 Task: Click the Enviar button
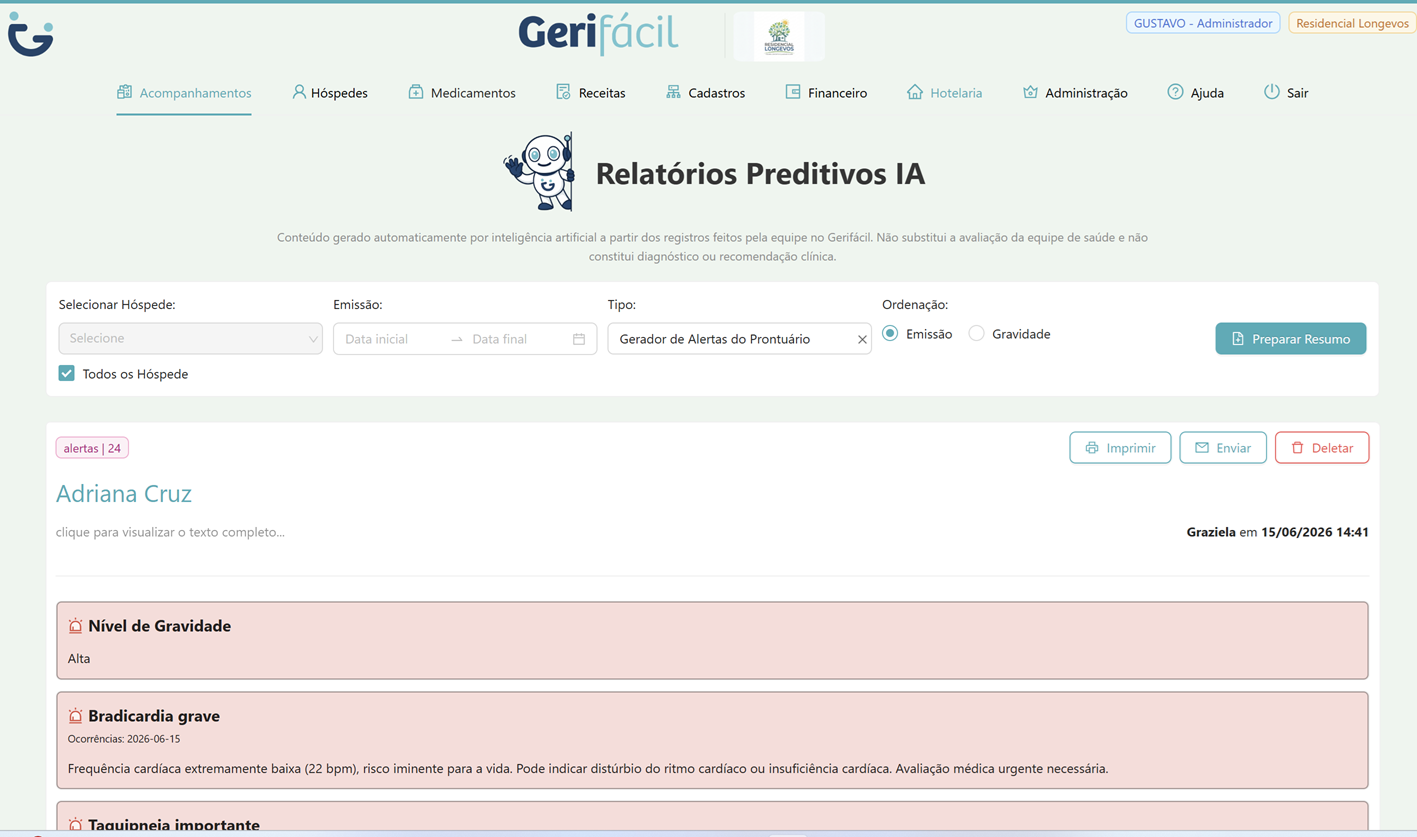1223,448
